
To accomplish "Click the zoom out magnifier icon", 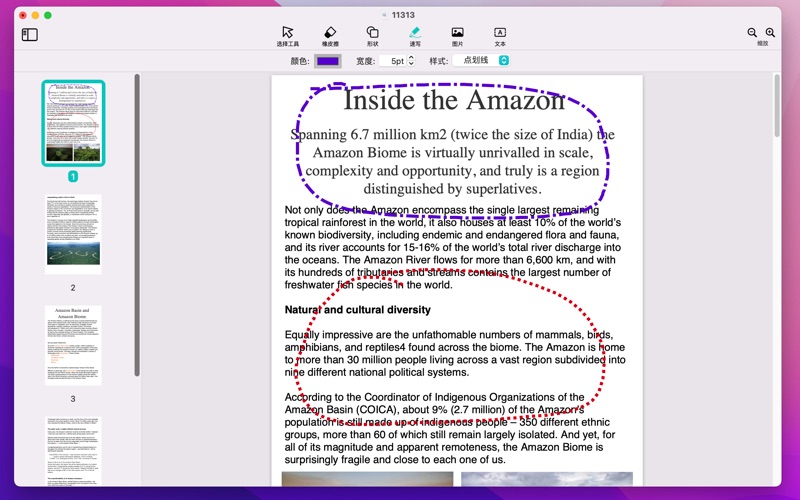I will click(x=752, y=33).
